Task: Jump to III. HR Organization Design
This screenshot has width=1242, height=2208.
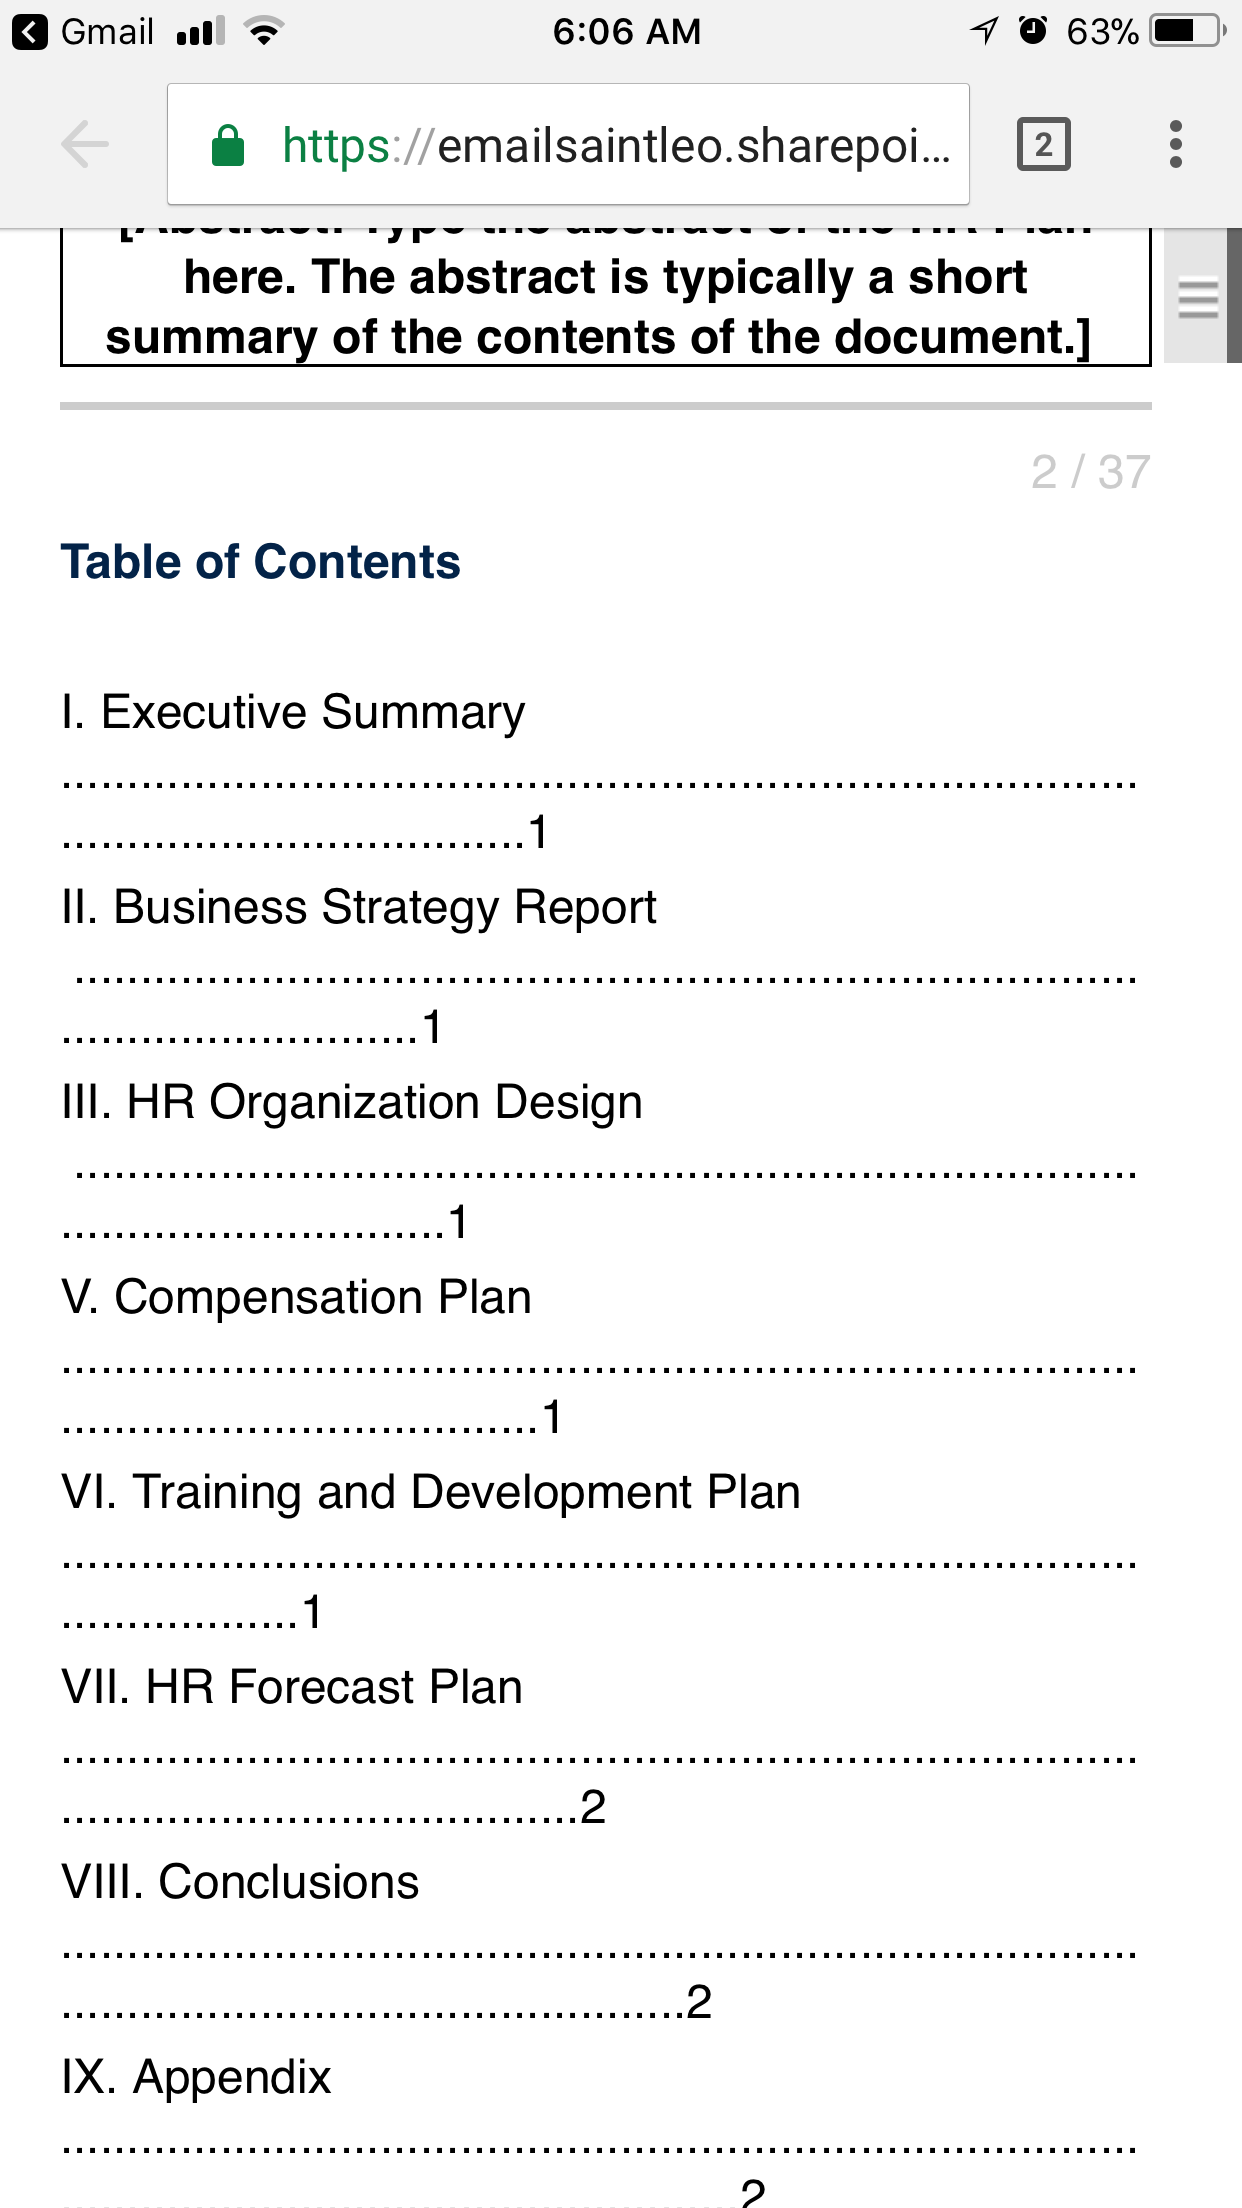Action: pos(352,1103)
